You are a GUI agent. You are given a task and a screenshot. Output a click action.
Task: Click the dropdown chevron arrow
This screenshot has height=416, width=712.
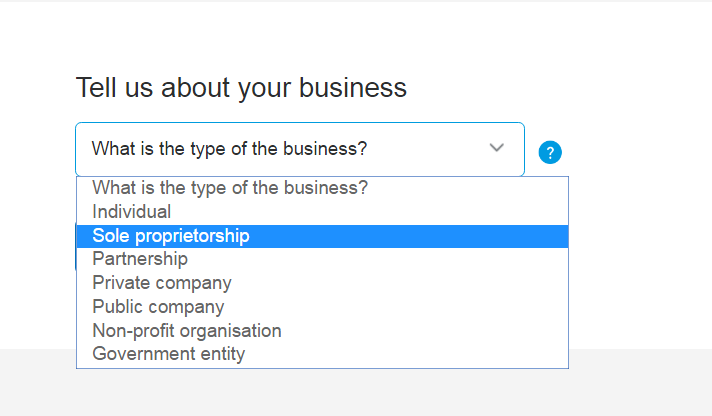[x=497, y=148]
